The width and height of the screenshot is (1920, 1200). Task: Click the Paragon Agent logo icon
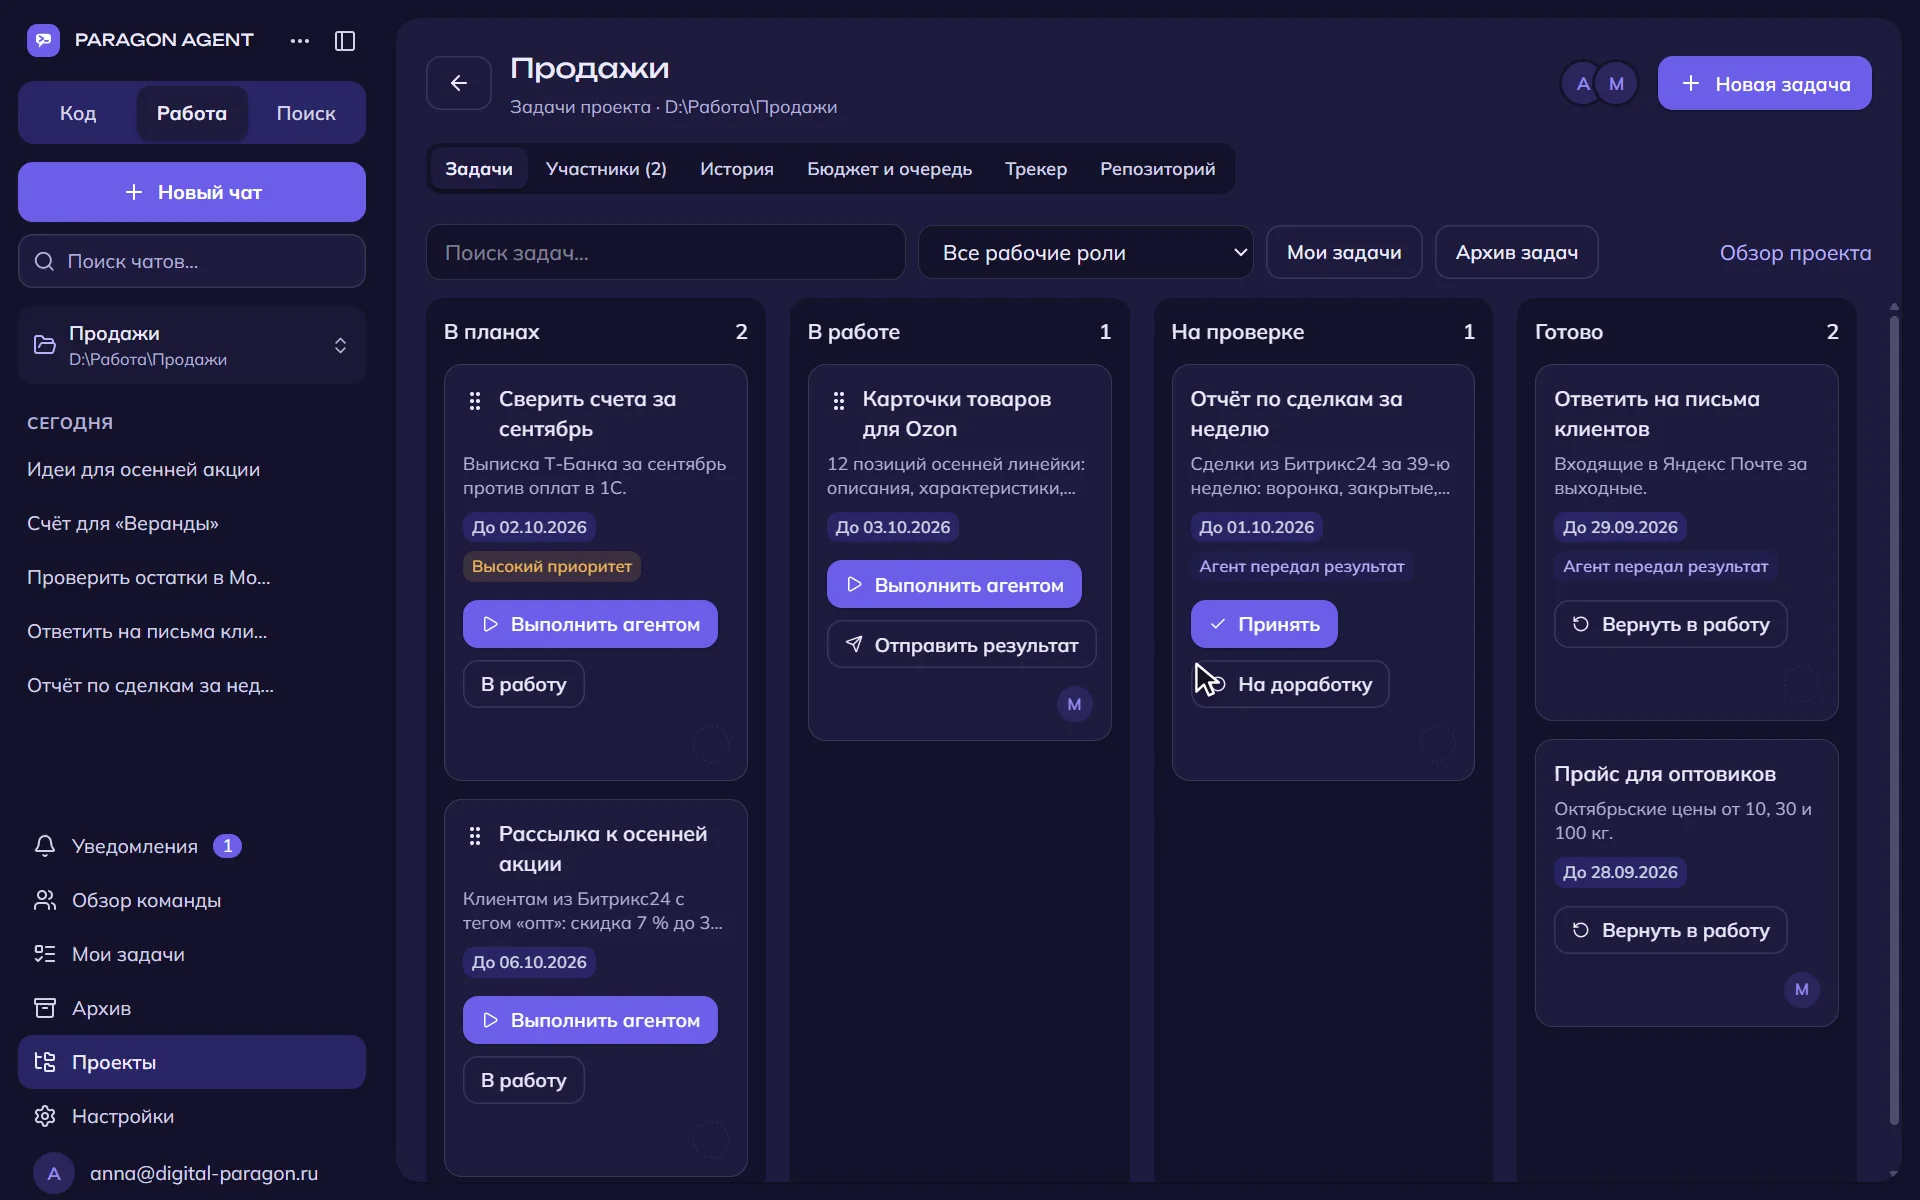43,40
